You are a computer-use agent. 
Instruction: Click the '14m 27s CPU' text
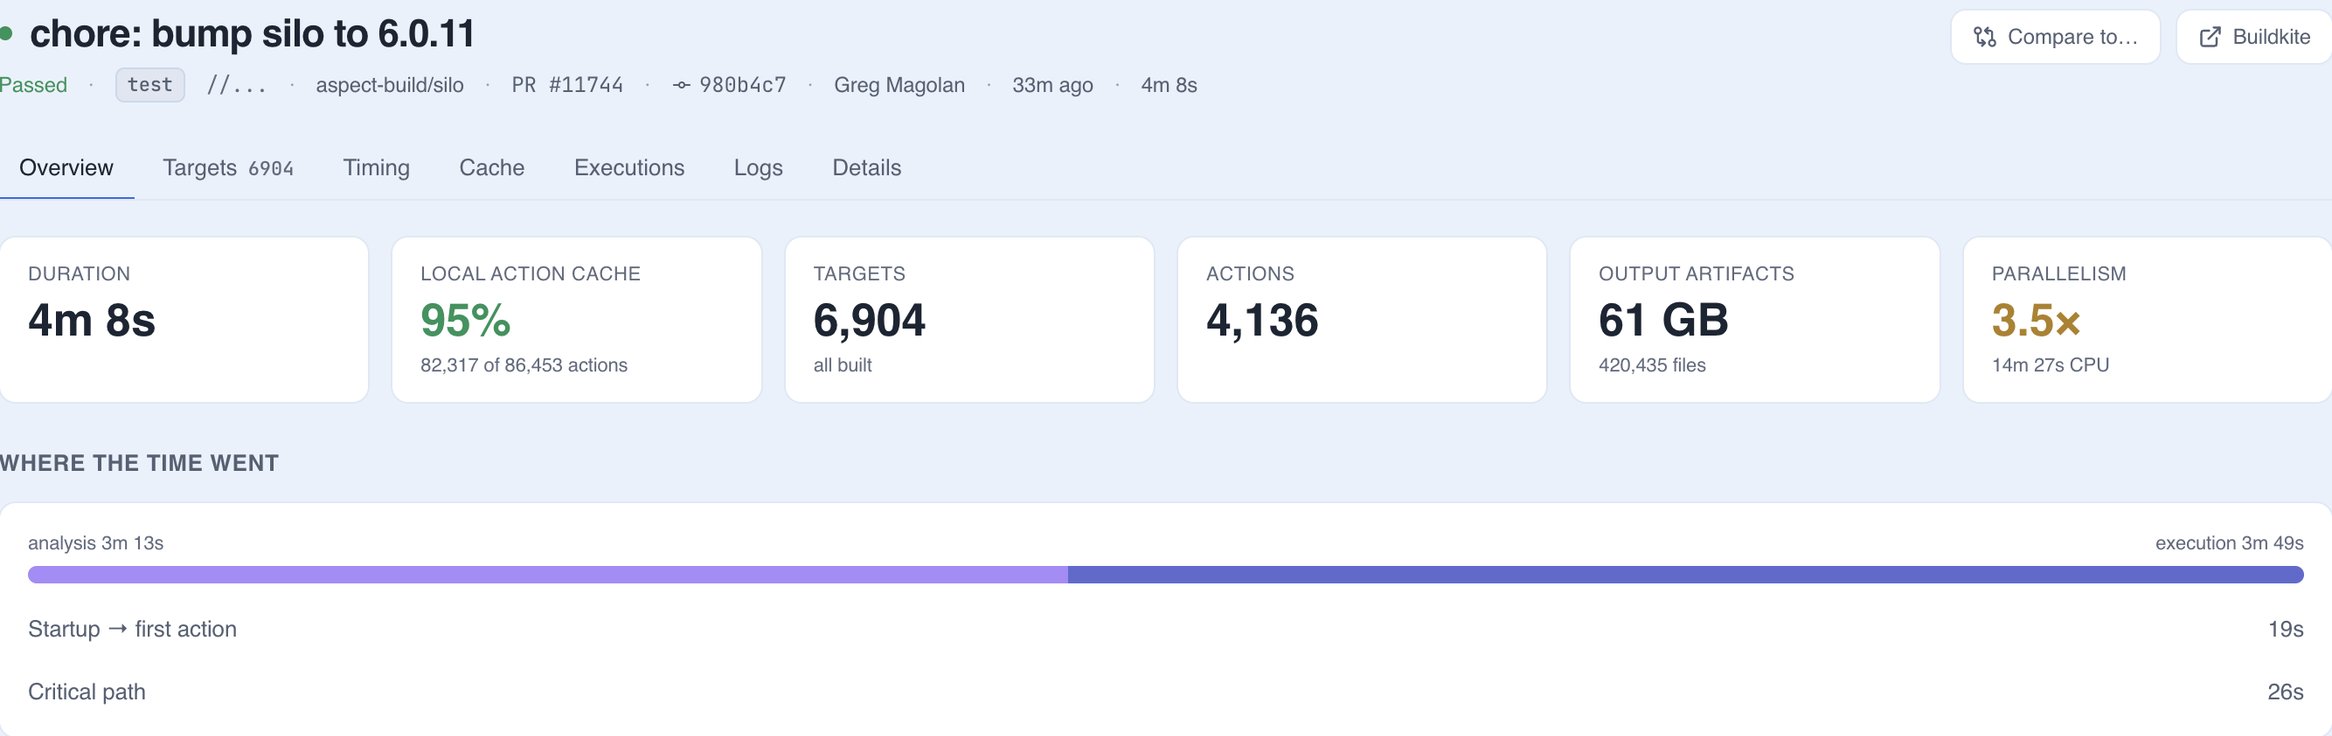click(2050, 365)
